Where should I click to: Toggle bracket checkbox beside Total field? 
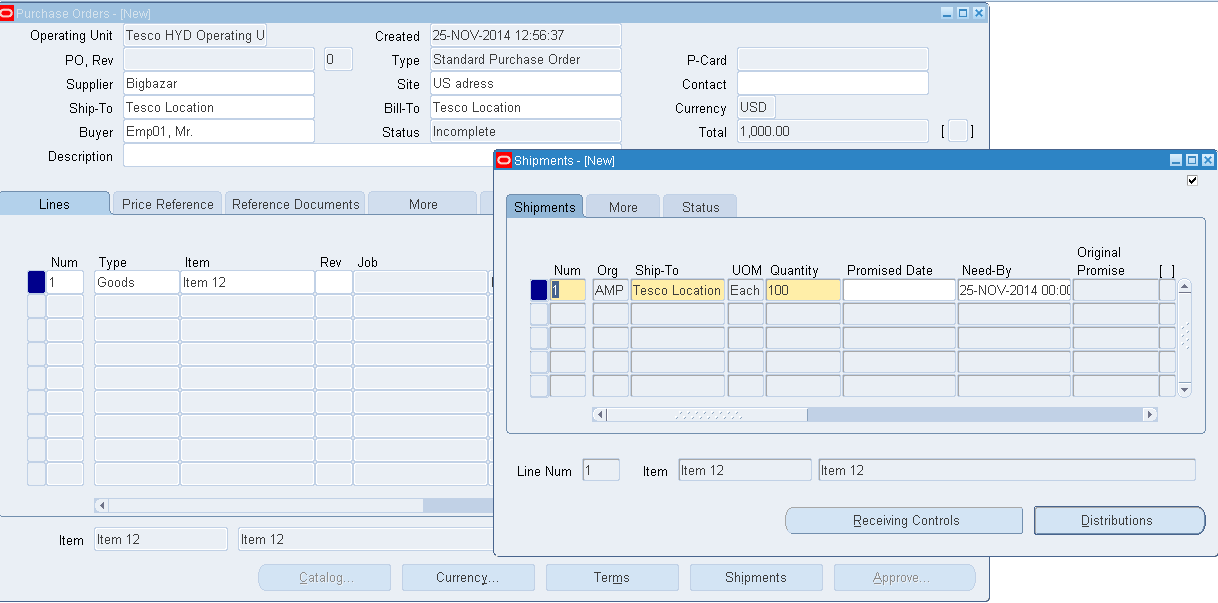click(x=958, y=131)
